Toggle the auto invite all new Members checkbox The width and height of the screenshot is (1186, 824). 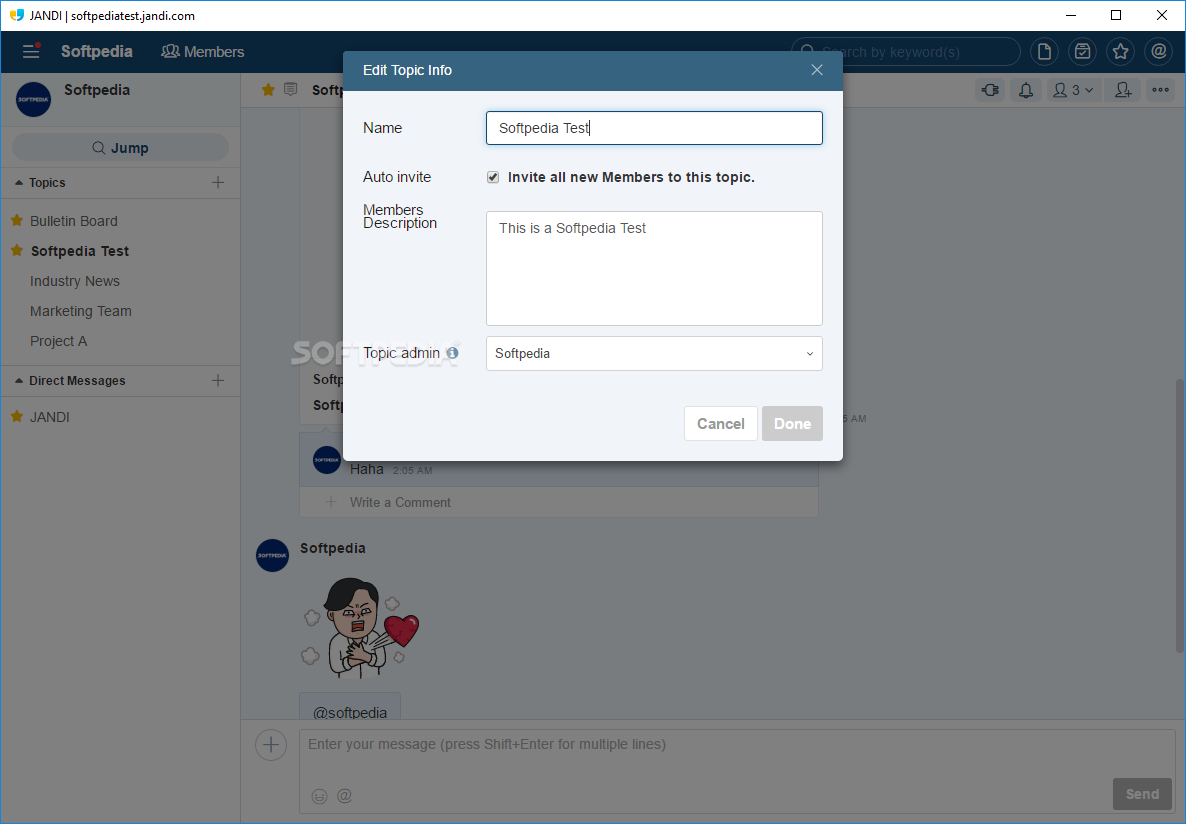[x=493, y=177]
